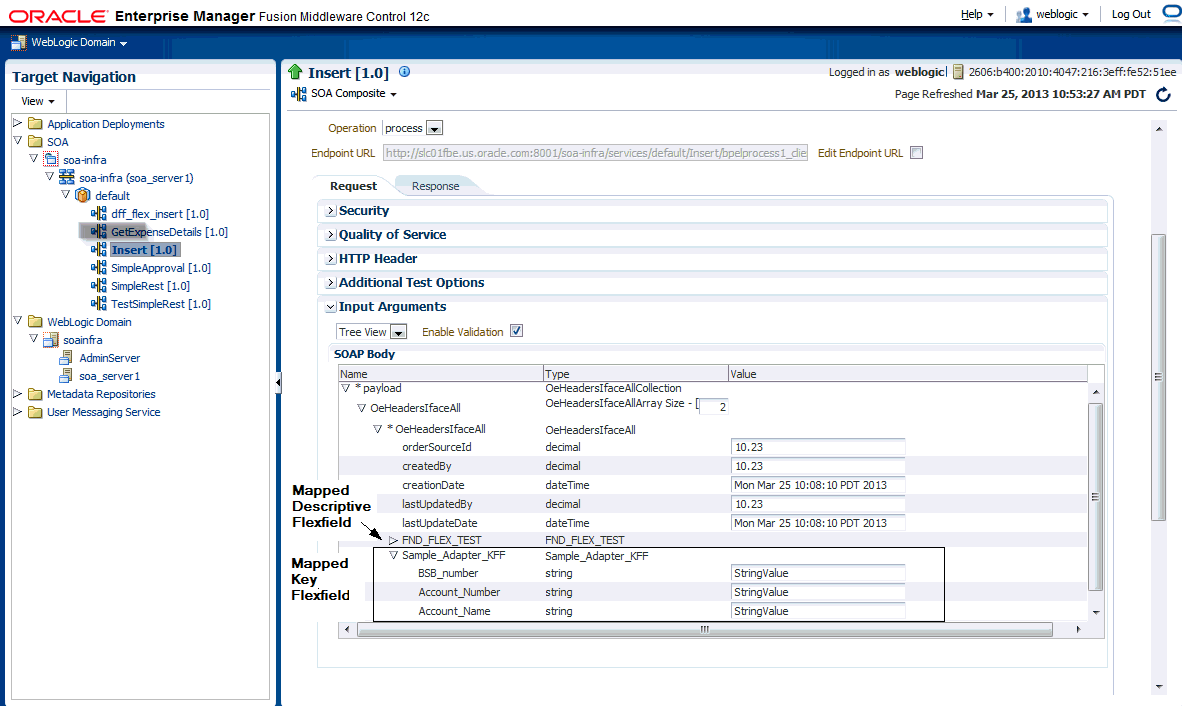Collapse the Input Arguments section

click(330, 307)
